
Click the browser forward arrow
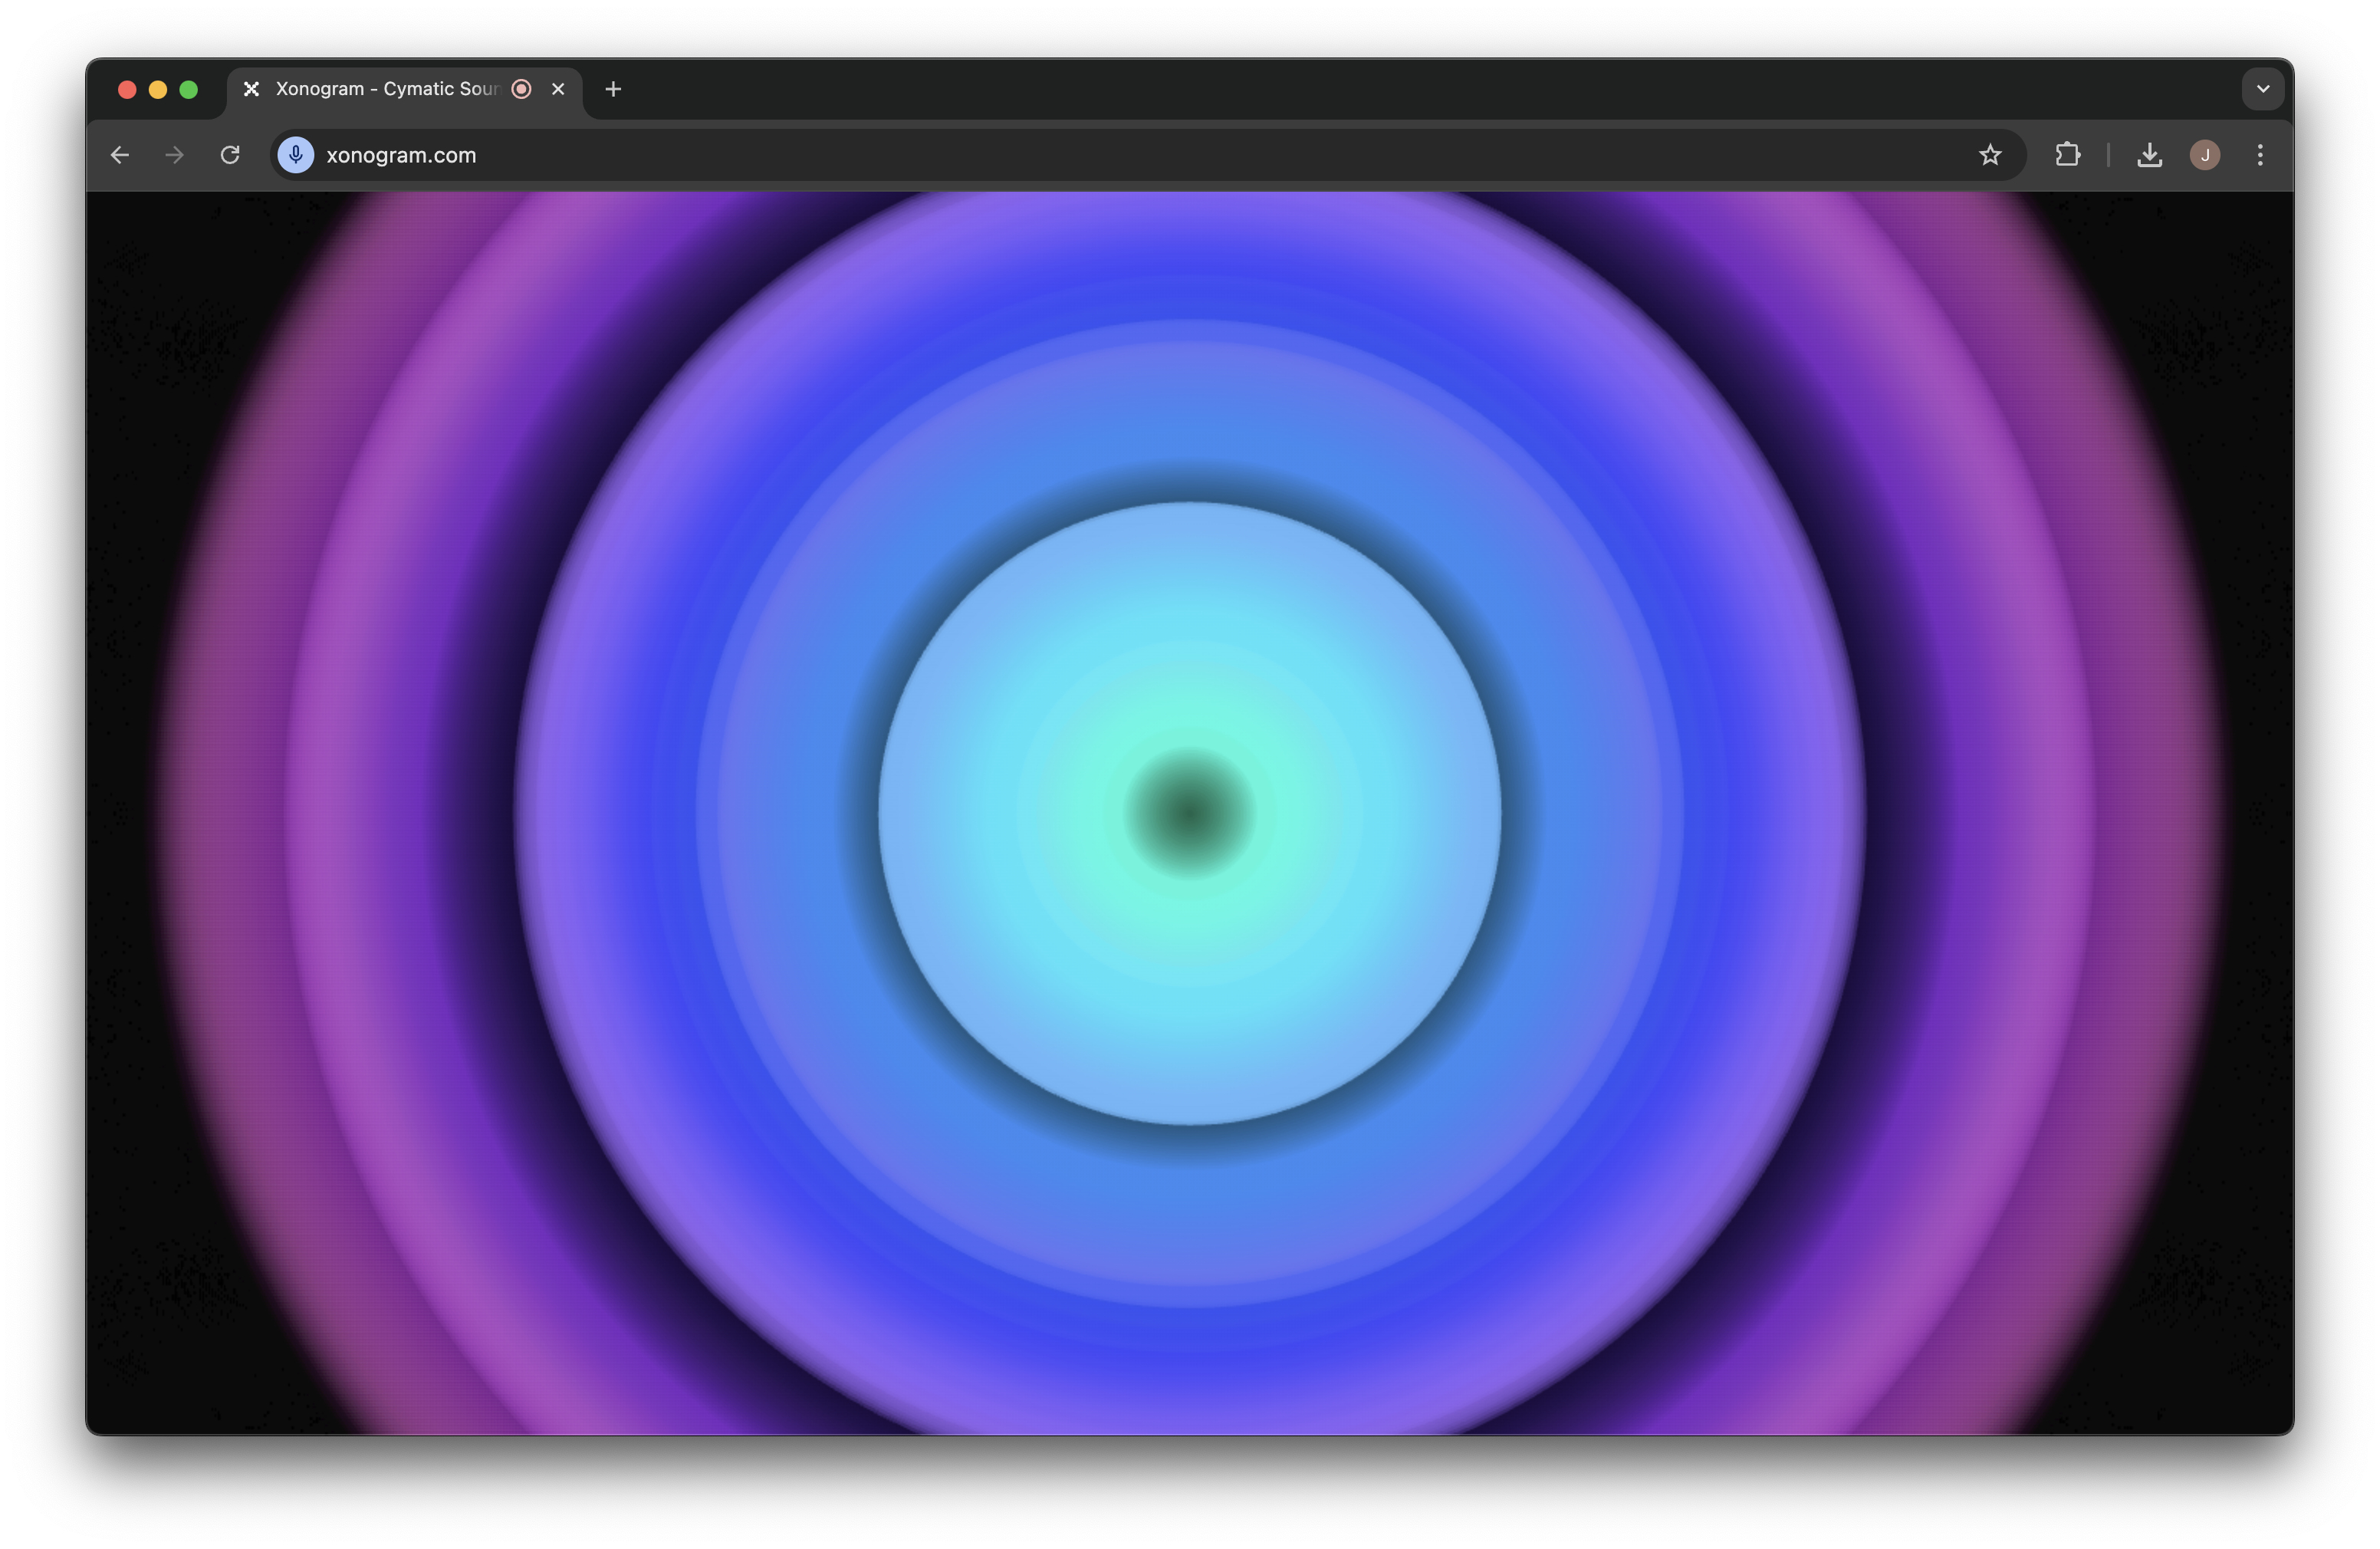[175, 155]
